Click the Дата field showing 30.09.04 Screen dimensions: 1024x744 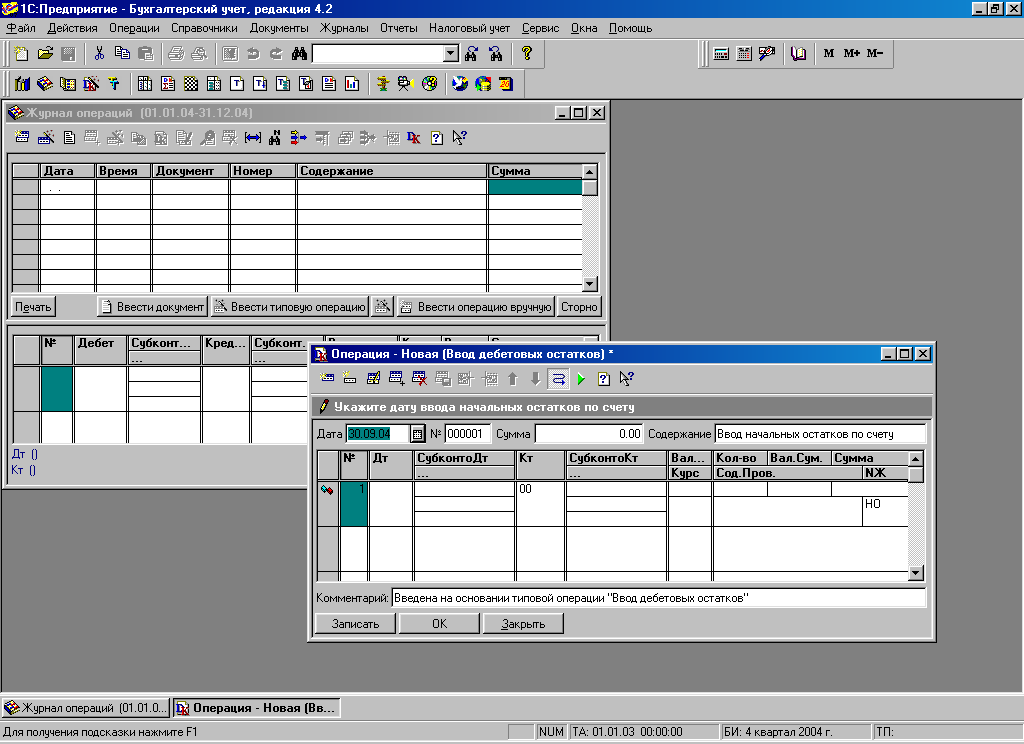(x=377, y=434)
